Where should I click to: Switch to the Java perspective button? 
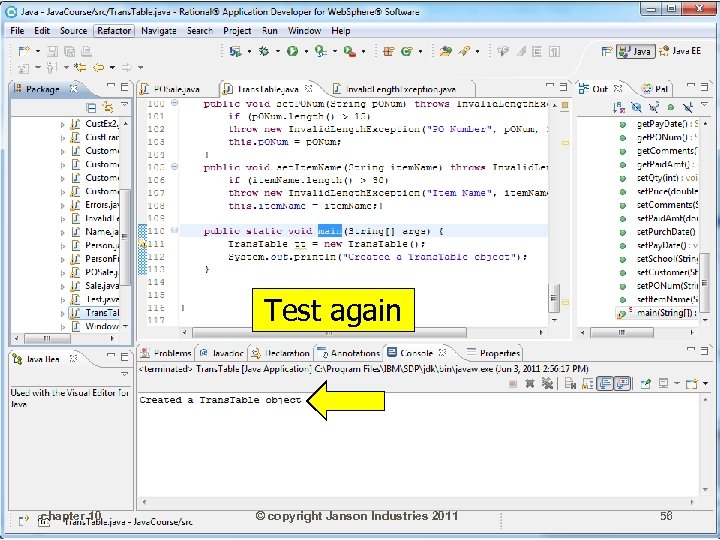[x=635, y=51]
